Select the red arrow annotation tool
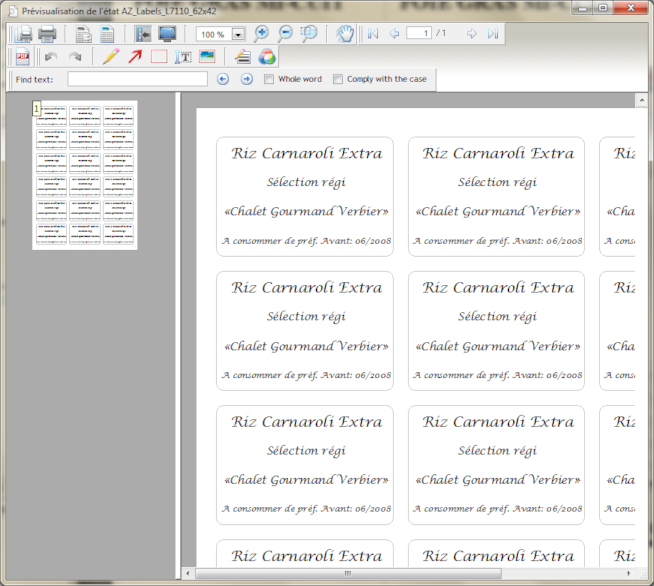The height and width of the screenshot is (586, 654). coord(135,56)
